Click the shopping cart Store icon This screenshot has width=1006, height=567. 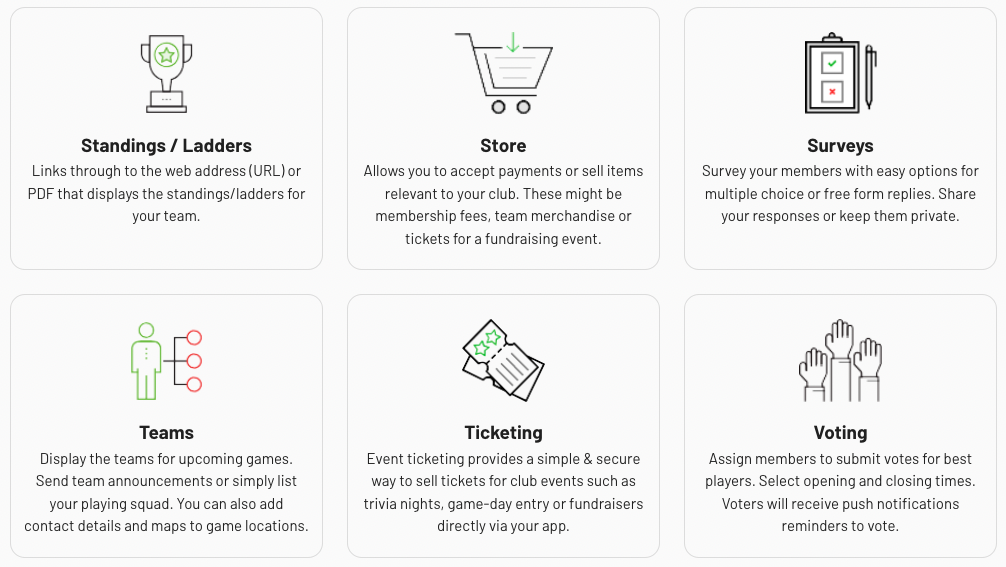[x=504, y=73]
